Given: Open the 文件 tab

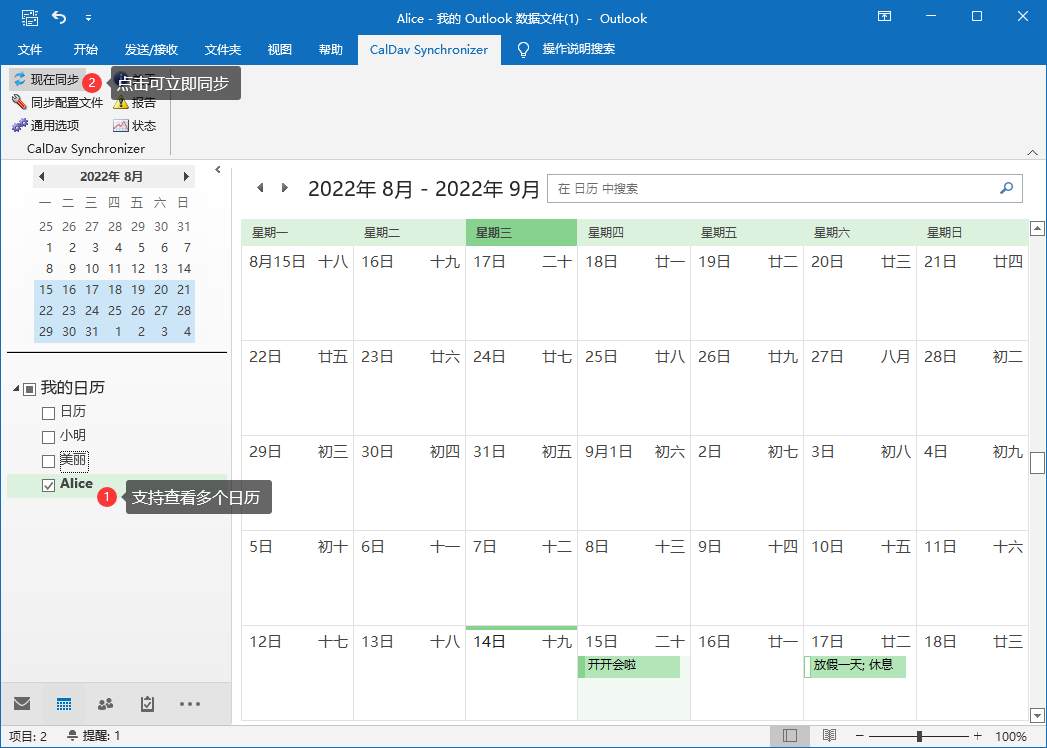Looking at the screenshot, I should 29,49.
